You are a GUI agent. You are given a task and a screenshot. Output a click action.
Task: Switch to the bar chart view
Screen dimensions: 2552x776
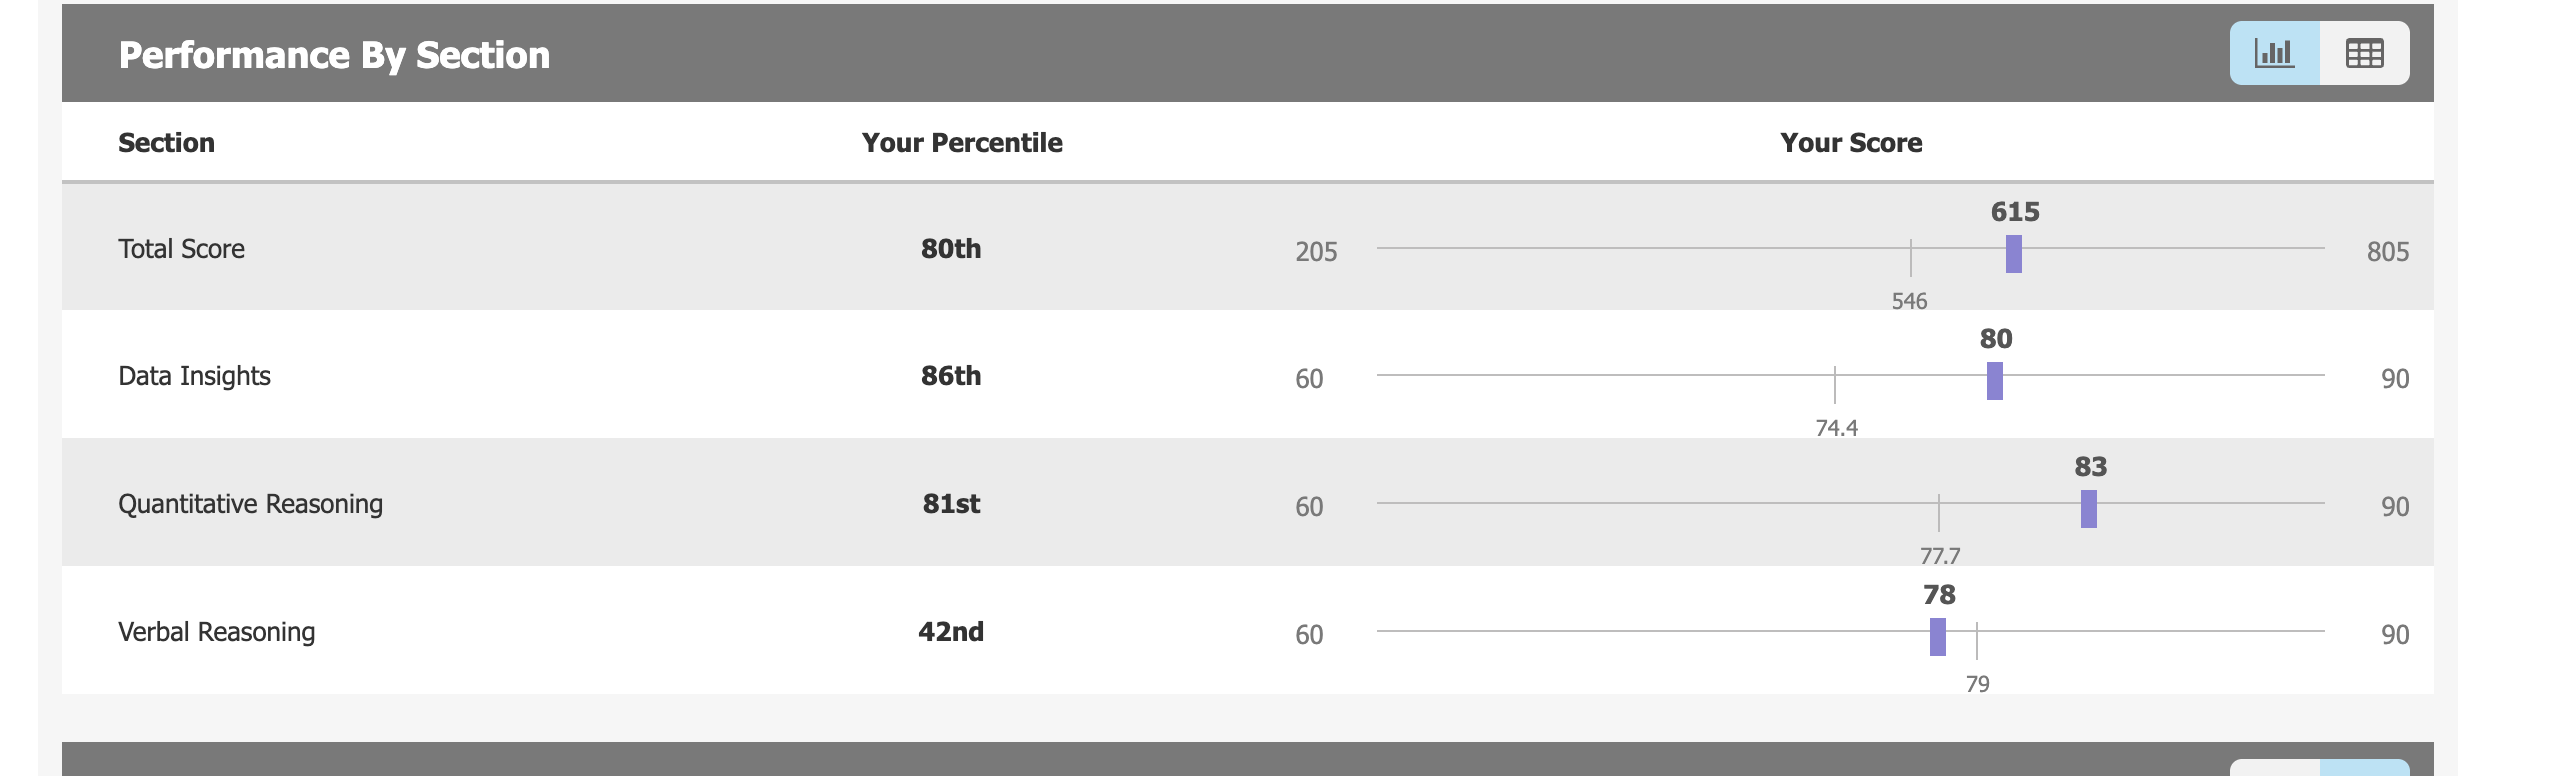(x=2274, y=53)
